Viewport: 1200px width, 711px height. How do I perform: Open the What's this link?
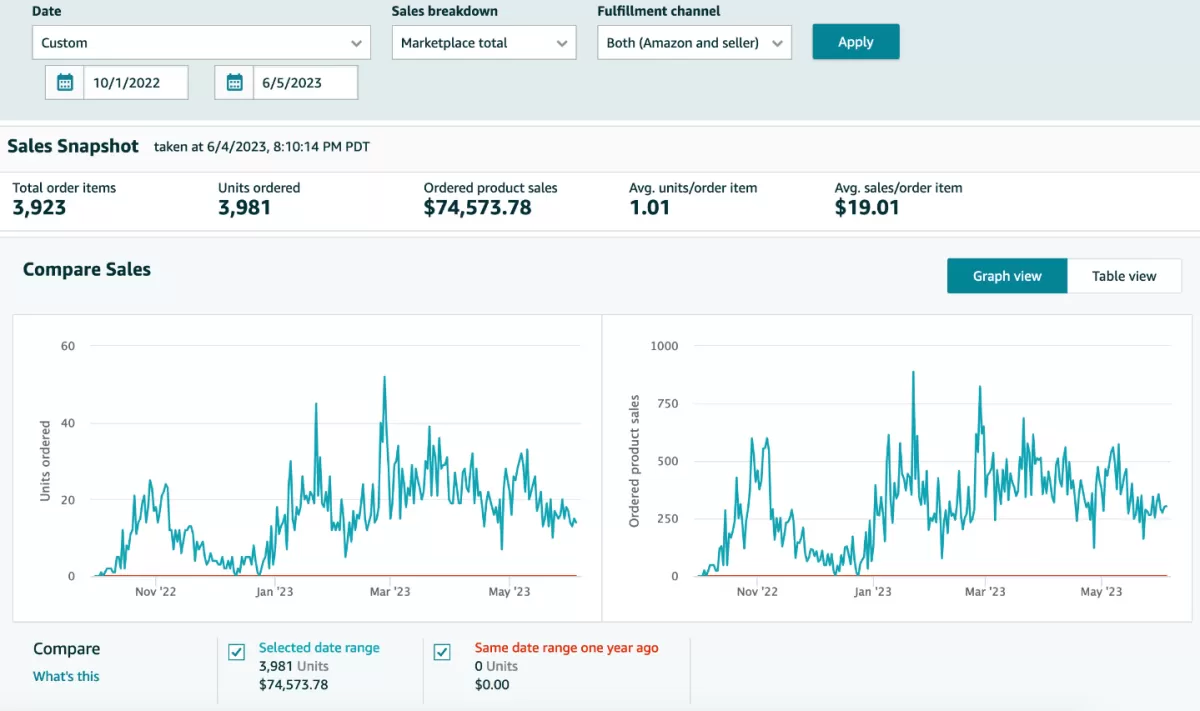[66, 676]
